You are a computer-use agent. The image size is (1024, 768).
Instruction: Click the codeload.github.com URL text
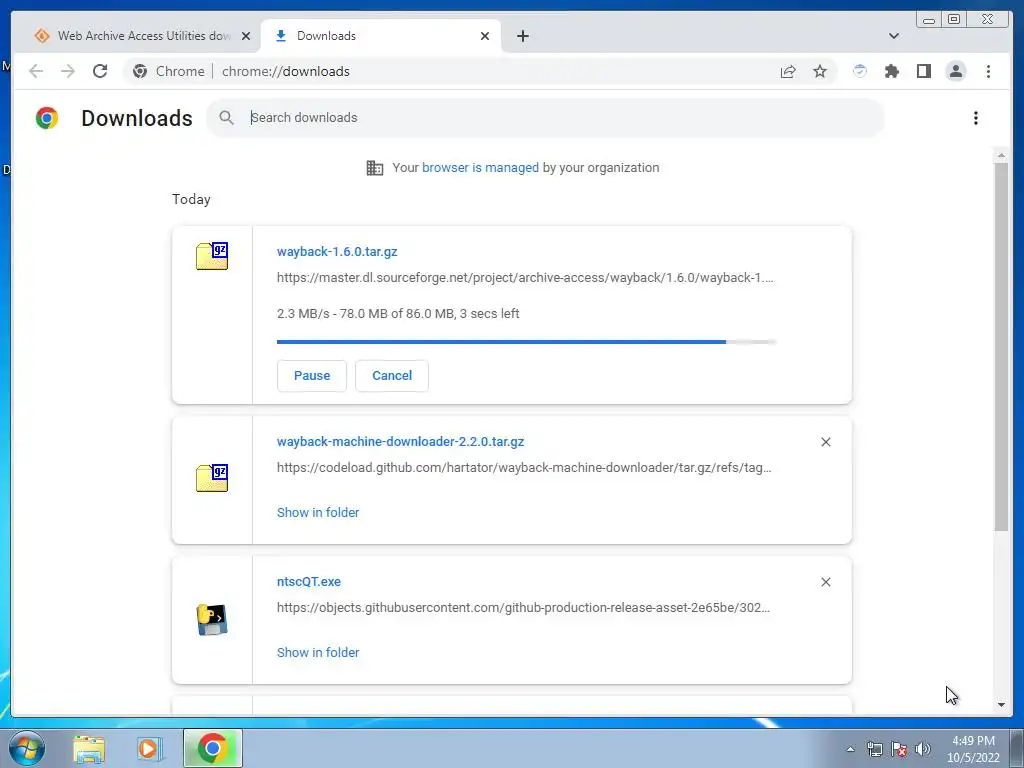pos(524,468)
